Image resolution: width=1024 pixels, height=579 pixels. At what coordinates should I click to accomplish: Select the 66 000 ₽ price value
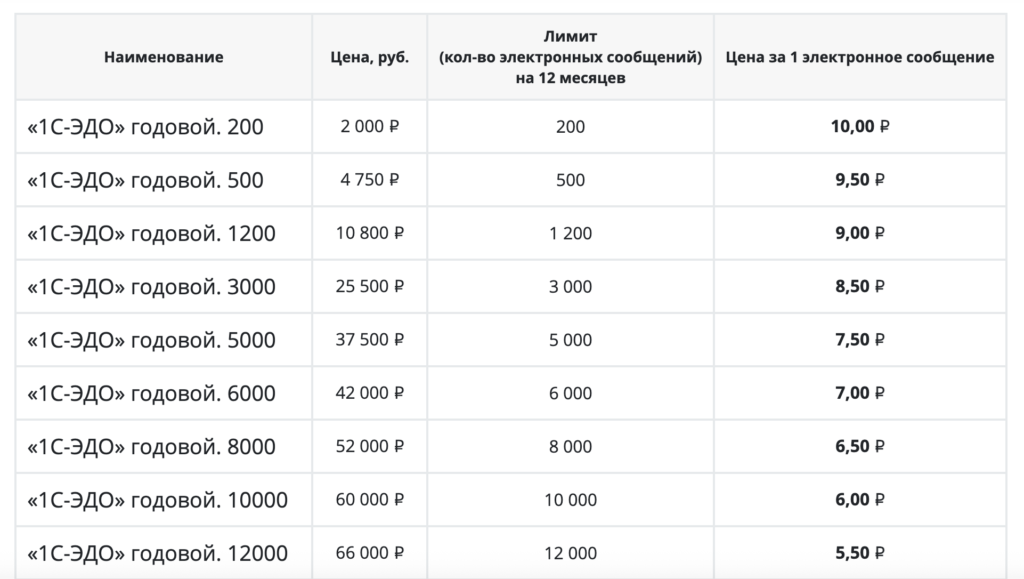[x=369, y=553]
